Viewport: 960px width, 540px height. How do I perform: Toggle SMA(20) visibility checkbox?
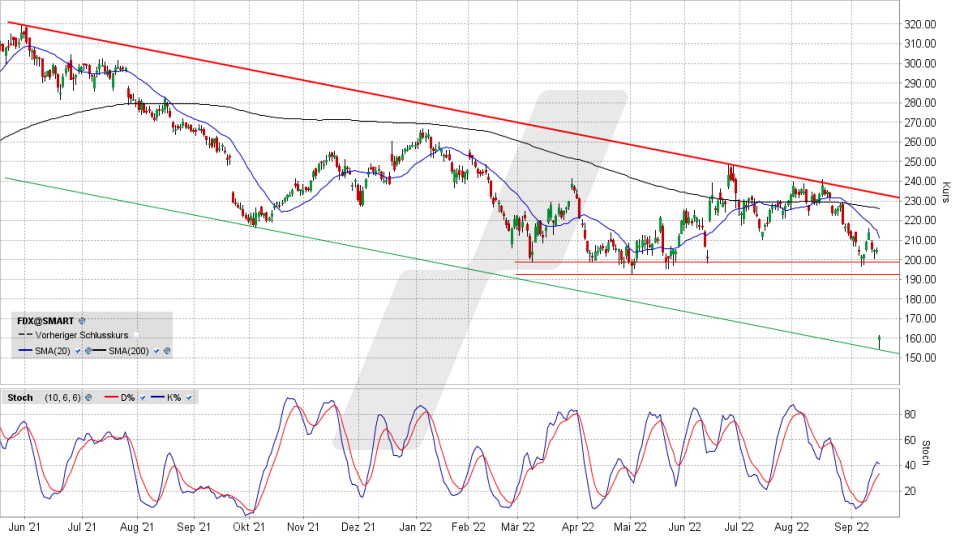click(x=78, y=351)
